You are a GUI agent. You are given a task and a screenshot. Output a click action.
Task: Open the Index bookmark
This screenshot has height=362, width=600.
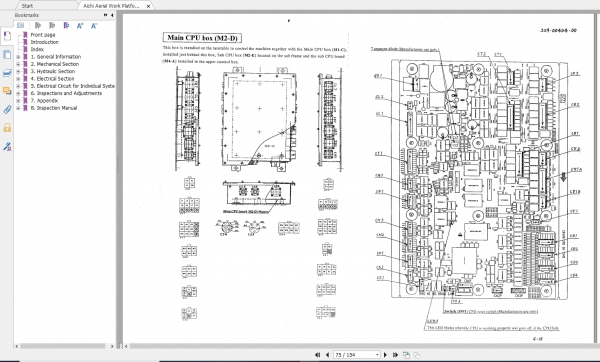(x=37, y=49)
